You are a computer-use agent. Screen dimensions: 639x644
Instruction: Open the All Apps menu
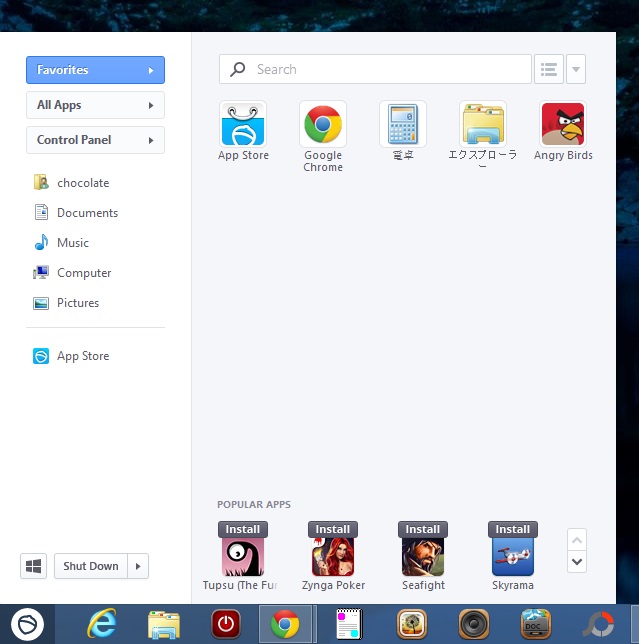pyautogui.click(x=95, y=105)
